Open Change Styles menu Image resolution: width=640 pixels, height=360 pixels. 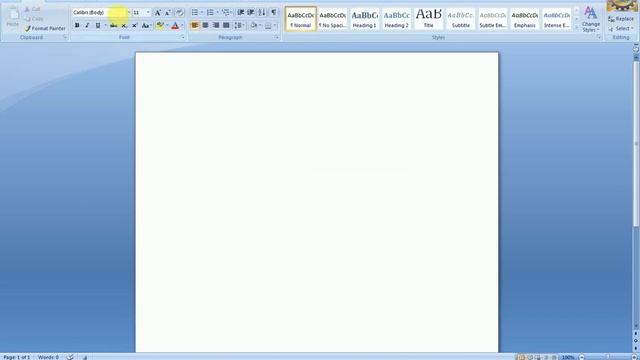(591, 19)
